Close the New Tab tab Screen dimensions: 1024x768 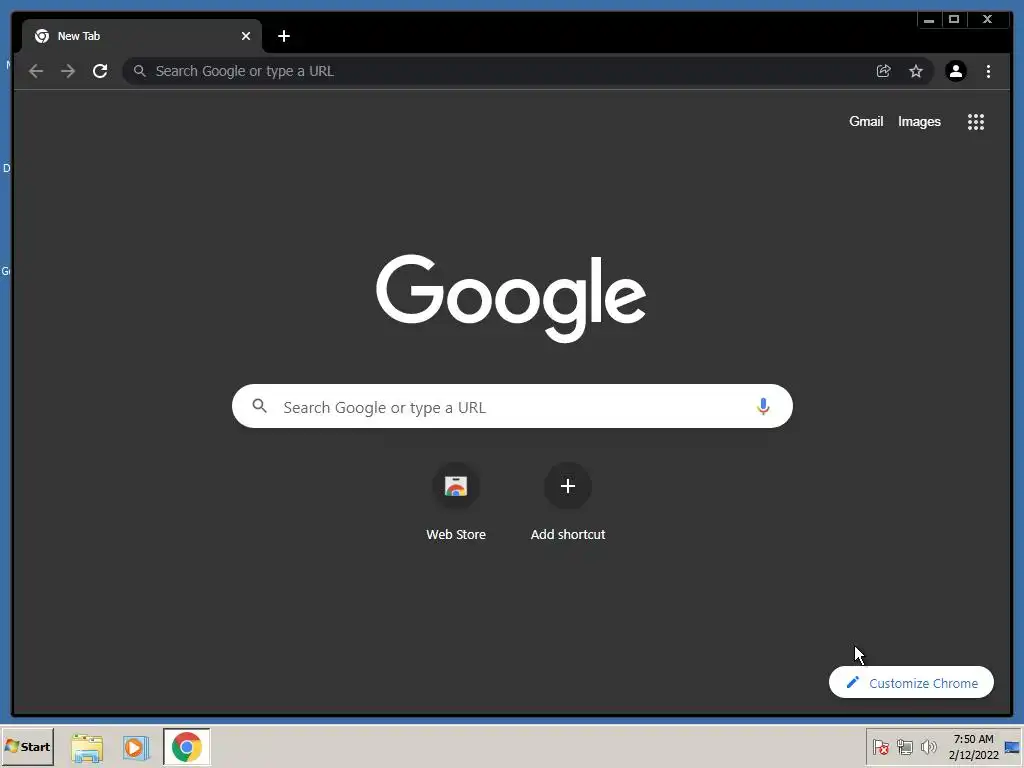(x=246, y=36)
